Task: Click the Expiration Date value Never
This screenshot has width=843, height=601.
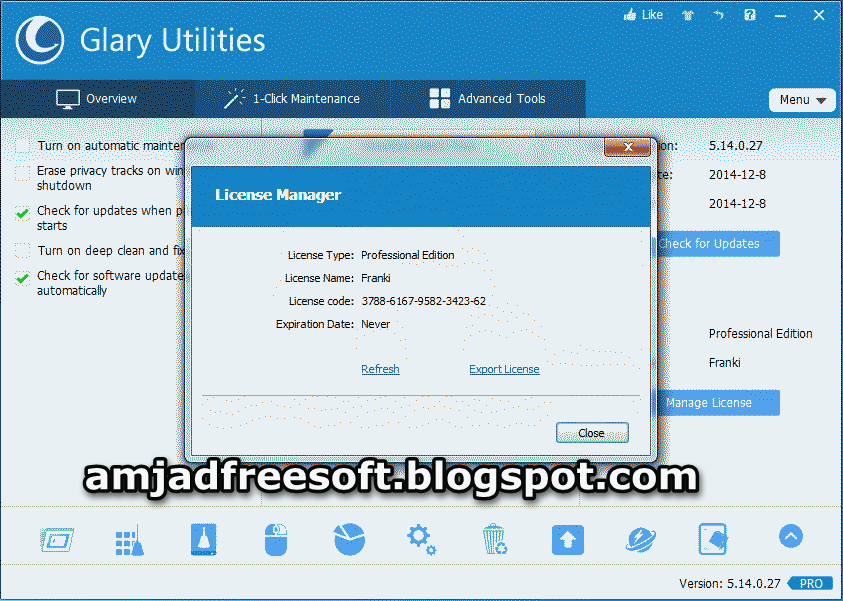Action: click(x=376, y=324)
